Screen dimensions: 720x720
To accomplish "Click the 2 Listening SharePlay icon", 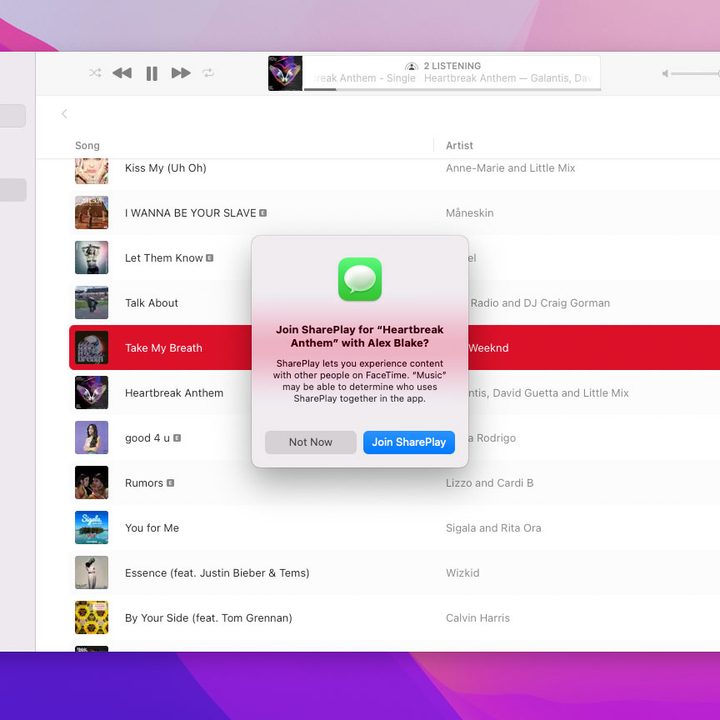I will [411, 66].
